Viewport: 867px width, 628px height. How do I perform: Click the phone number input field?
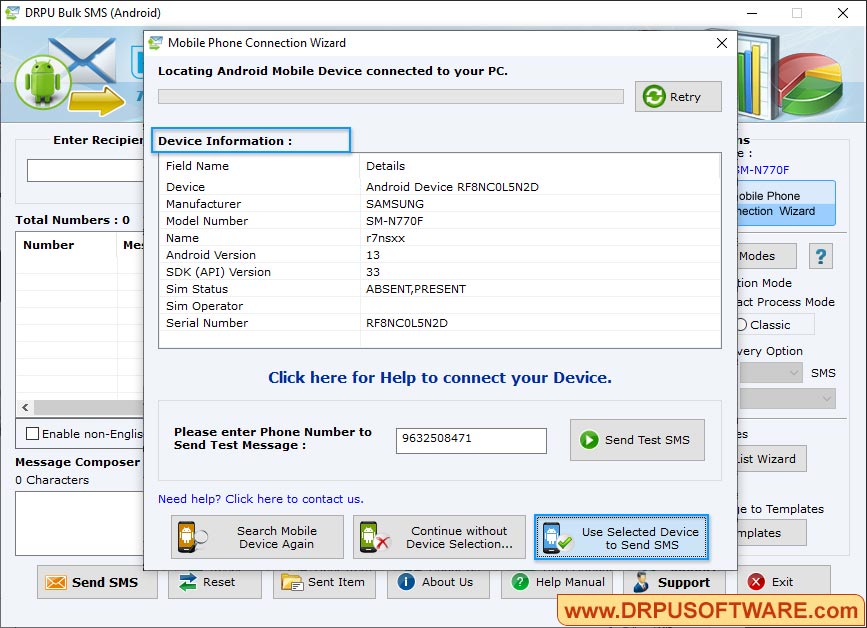[x=471, y=440]
